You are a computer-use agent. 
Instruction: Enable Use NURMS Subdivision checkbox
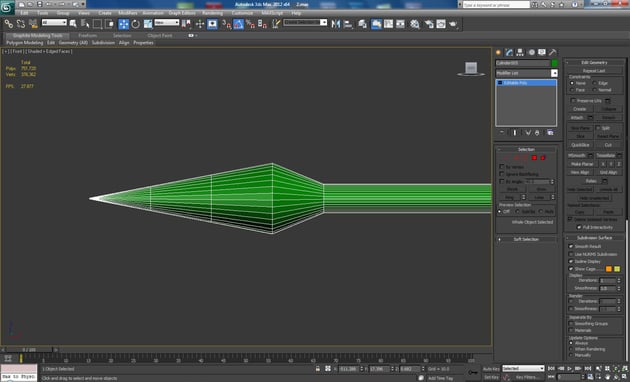571,254
